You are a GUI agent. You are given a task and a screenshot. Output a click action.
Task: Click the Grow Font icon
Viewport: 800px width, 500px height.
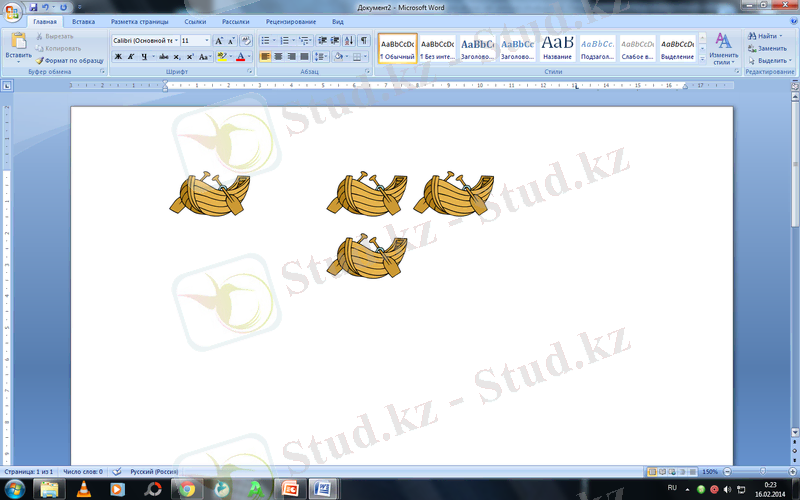click(219, 41)
